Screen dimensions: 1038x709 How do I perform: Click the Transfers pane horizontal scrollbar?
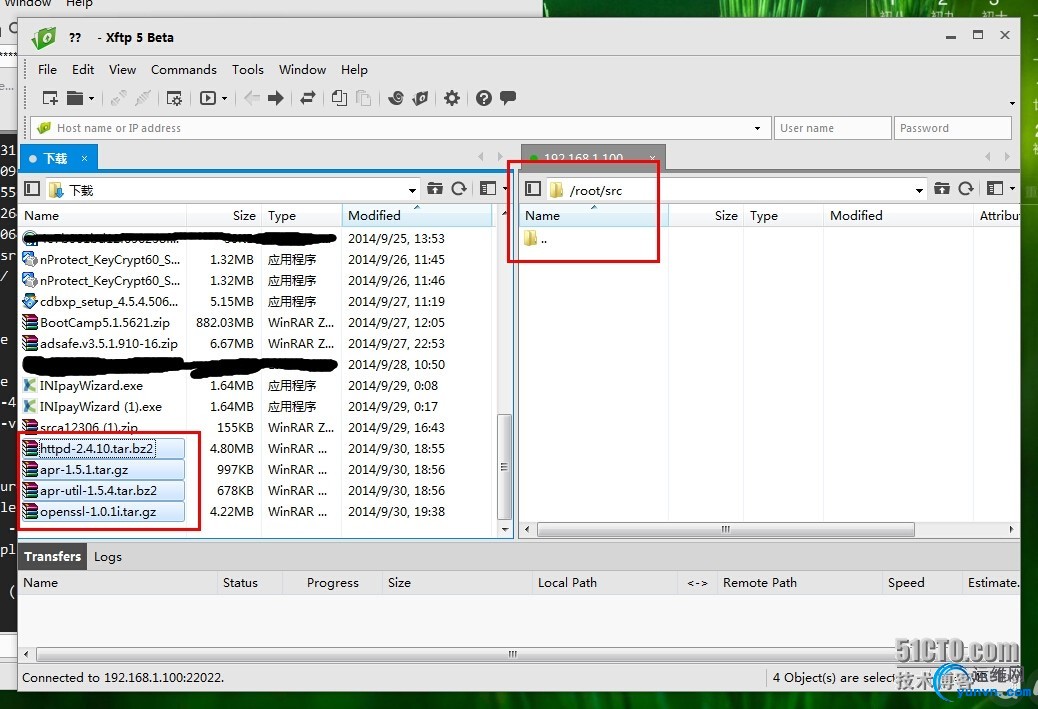[514, 654]
